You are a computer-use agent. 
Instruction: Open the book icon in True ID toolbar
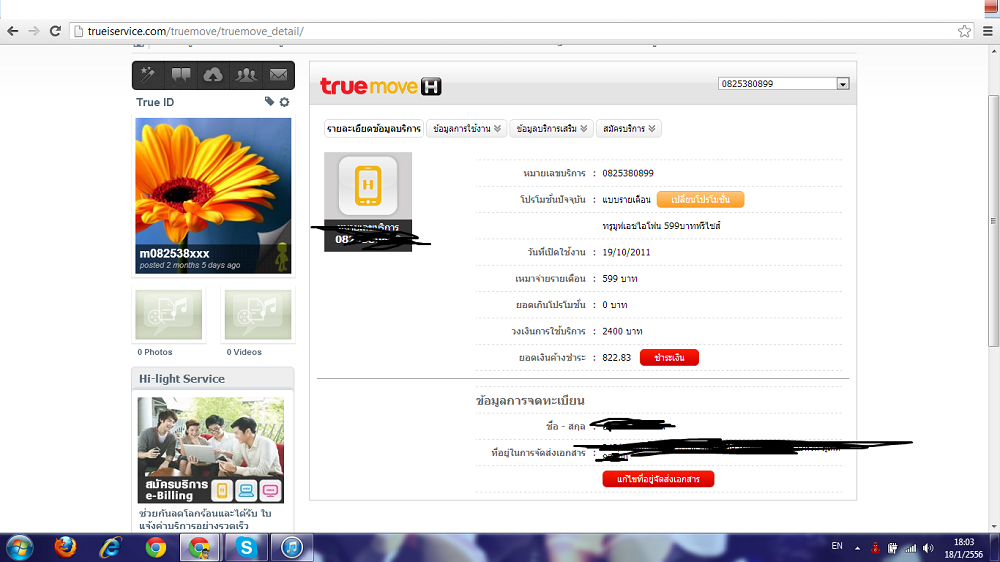pyautogui.click(x=181, y=75)
